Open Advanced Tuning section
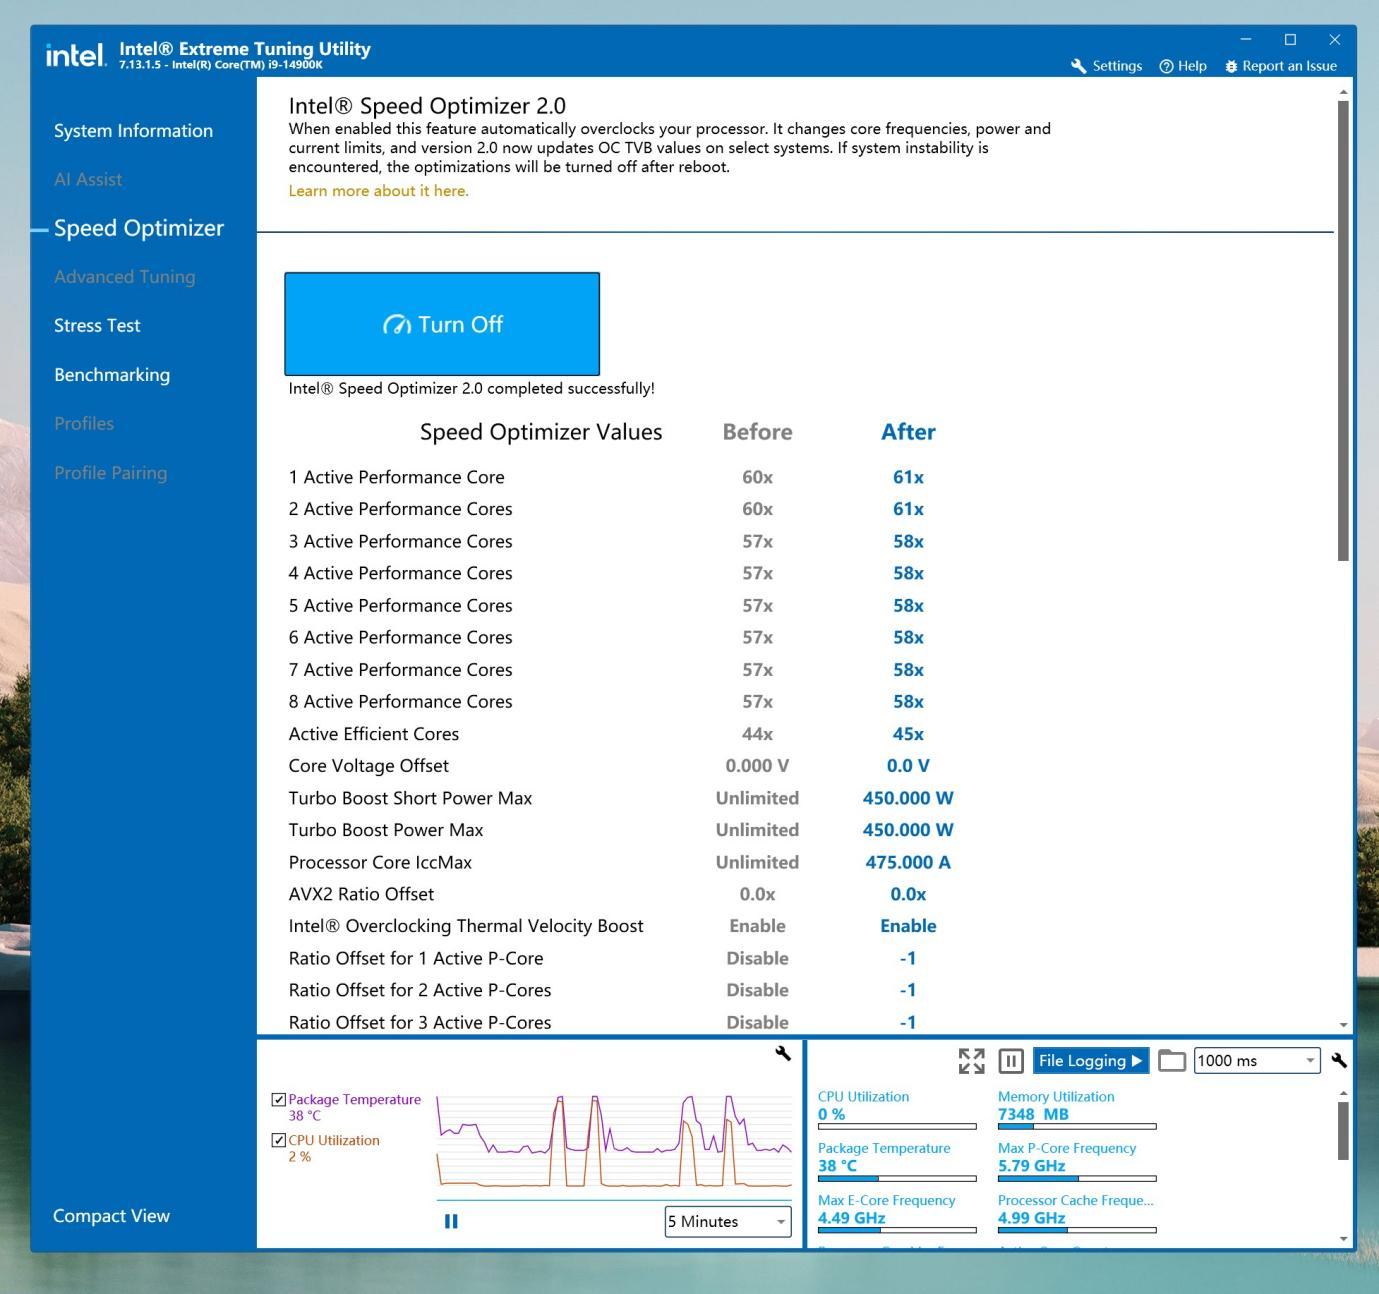Image resolution: width=1379 pixels, height=1294 pixels. 125,277
